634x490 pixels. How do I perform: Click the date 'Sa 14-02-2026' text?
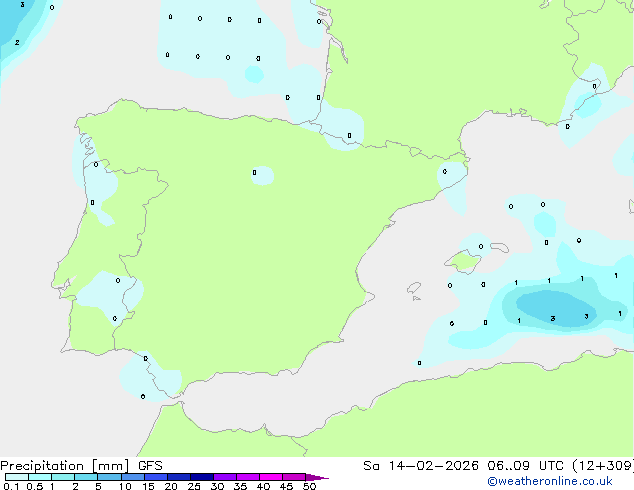[421, 466]
